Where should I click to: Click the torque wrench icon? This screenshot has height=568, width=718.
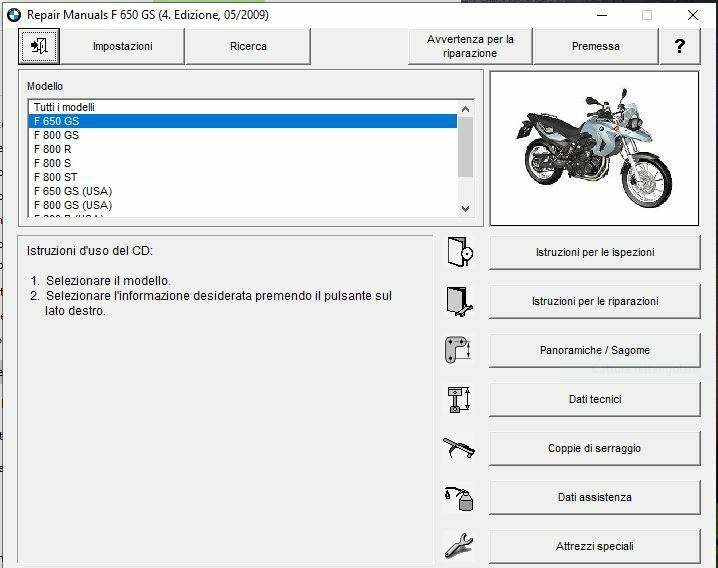[x=458, y=448]
